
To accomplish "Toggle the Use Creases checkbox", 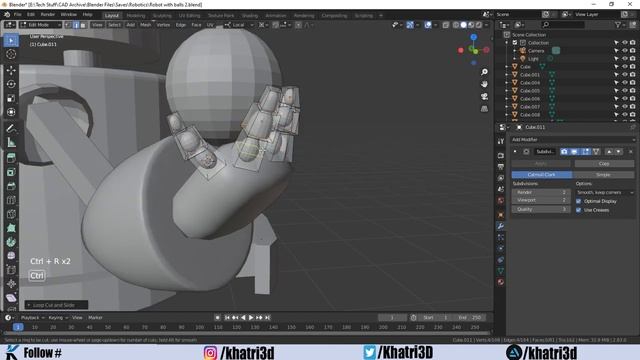I will click(x=578, y=210).
